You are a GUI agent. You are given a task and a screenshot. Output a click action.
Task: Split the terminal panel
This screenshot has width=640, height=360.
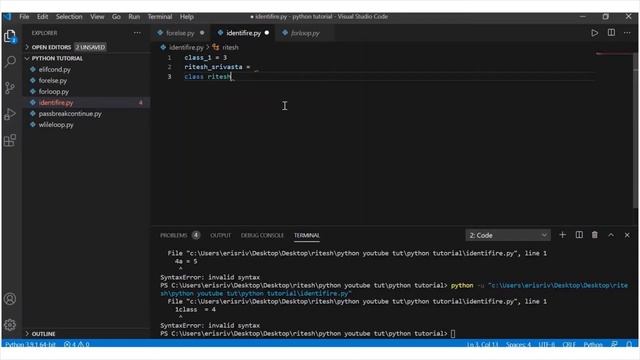click(579, 235)
